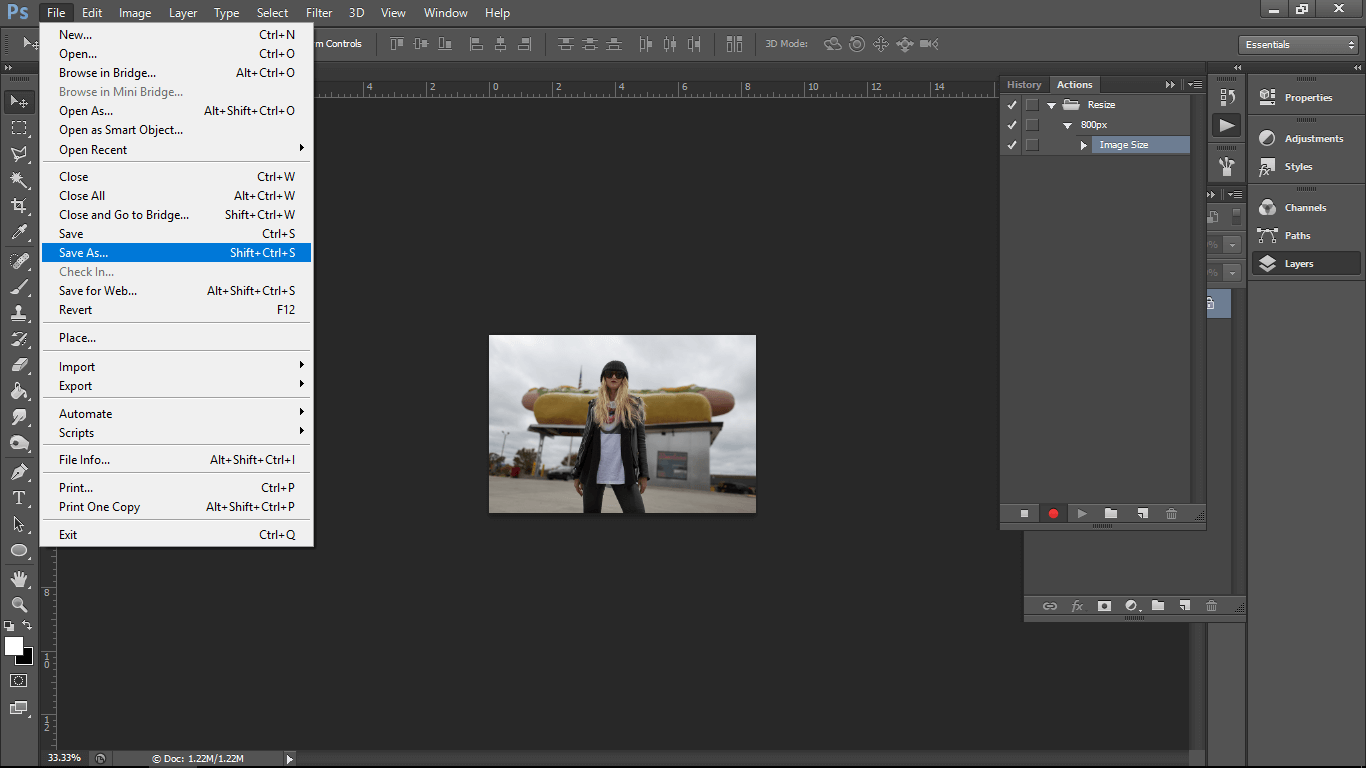Begin recording a new action
The image size is (1366, 768).
pos(1053,513)
